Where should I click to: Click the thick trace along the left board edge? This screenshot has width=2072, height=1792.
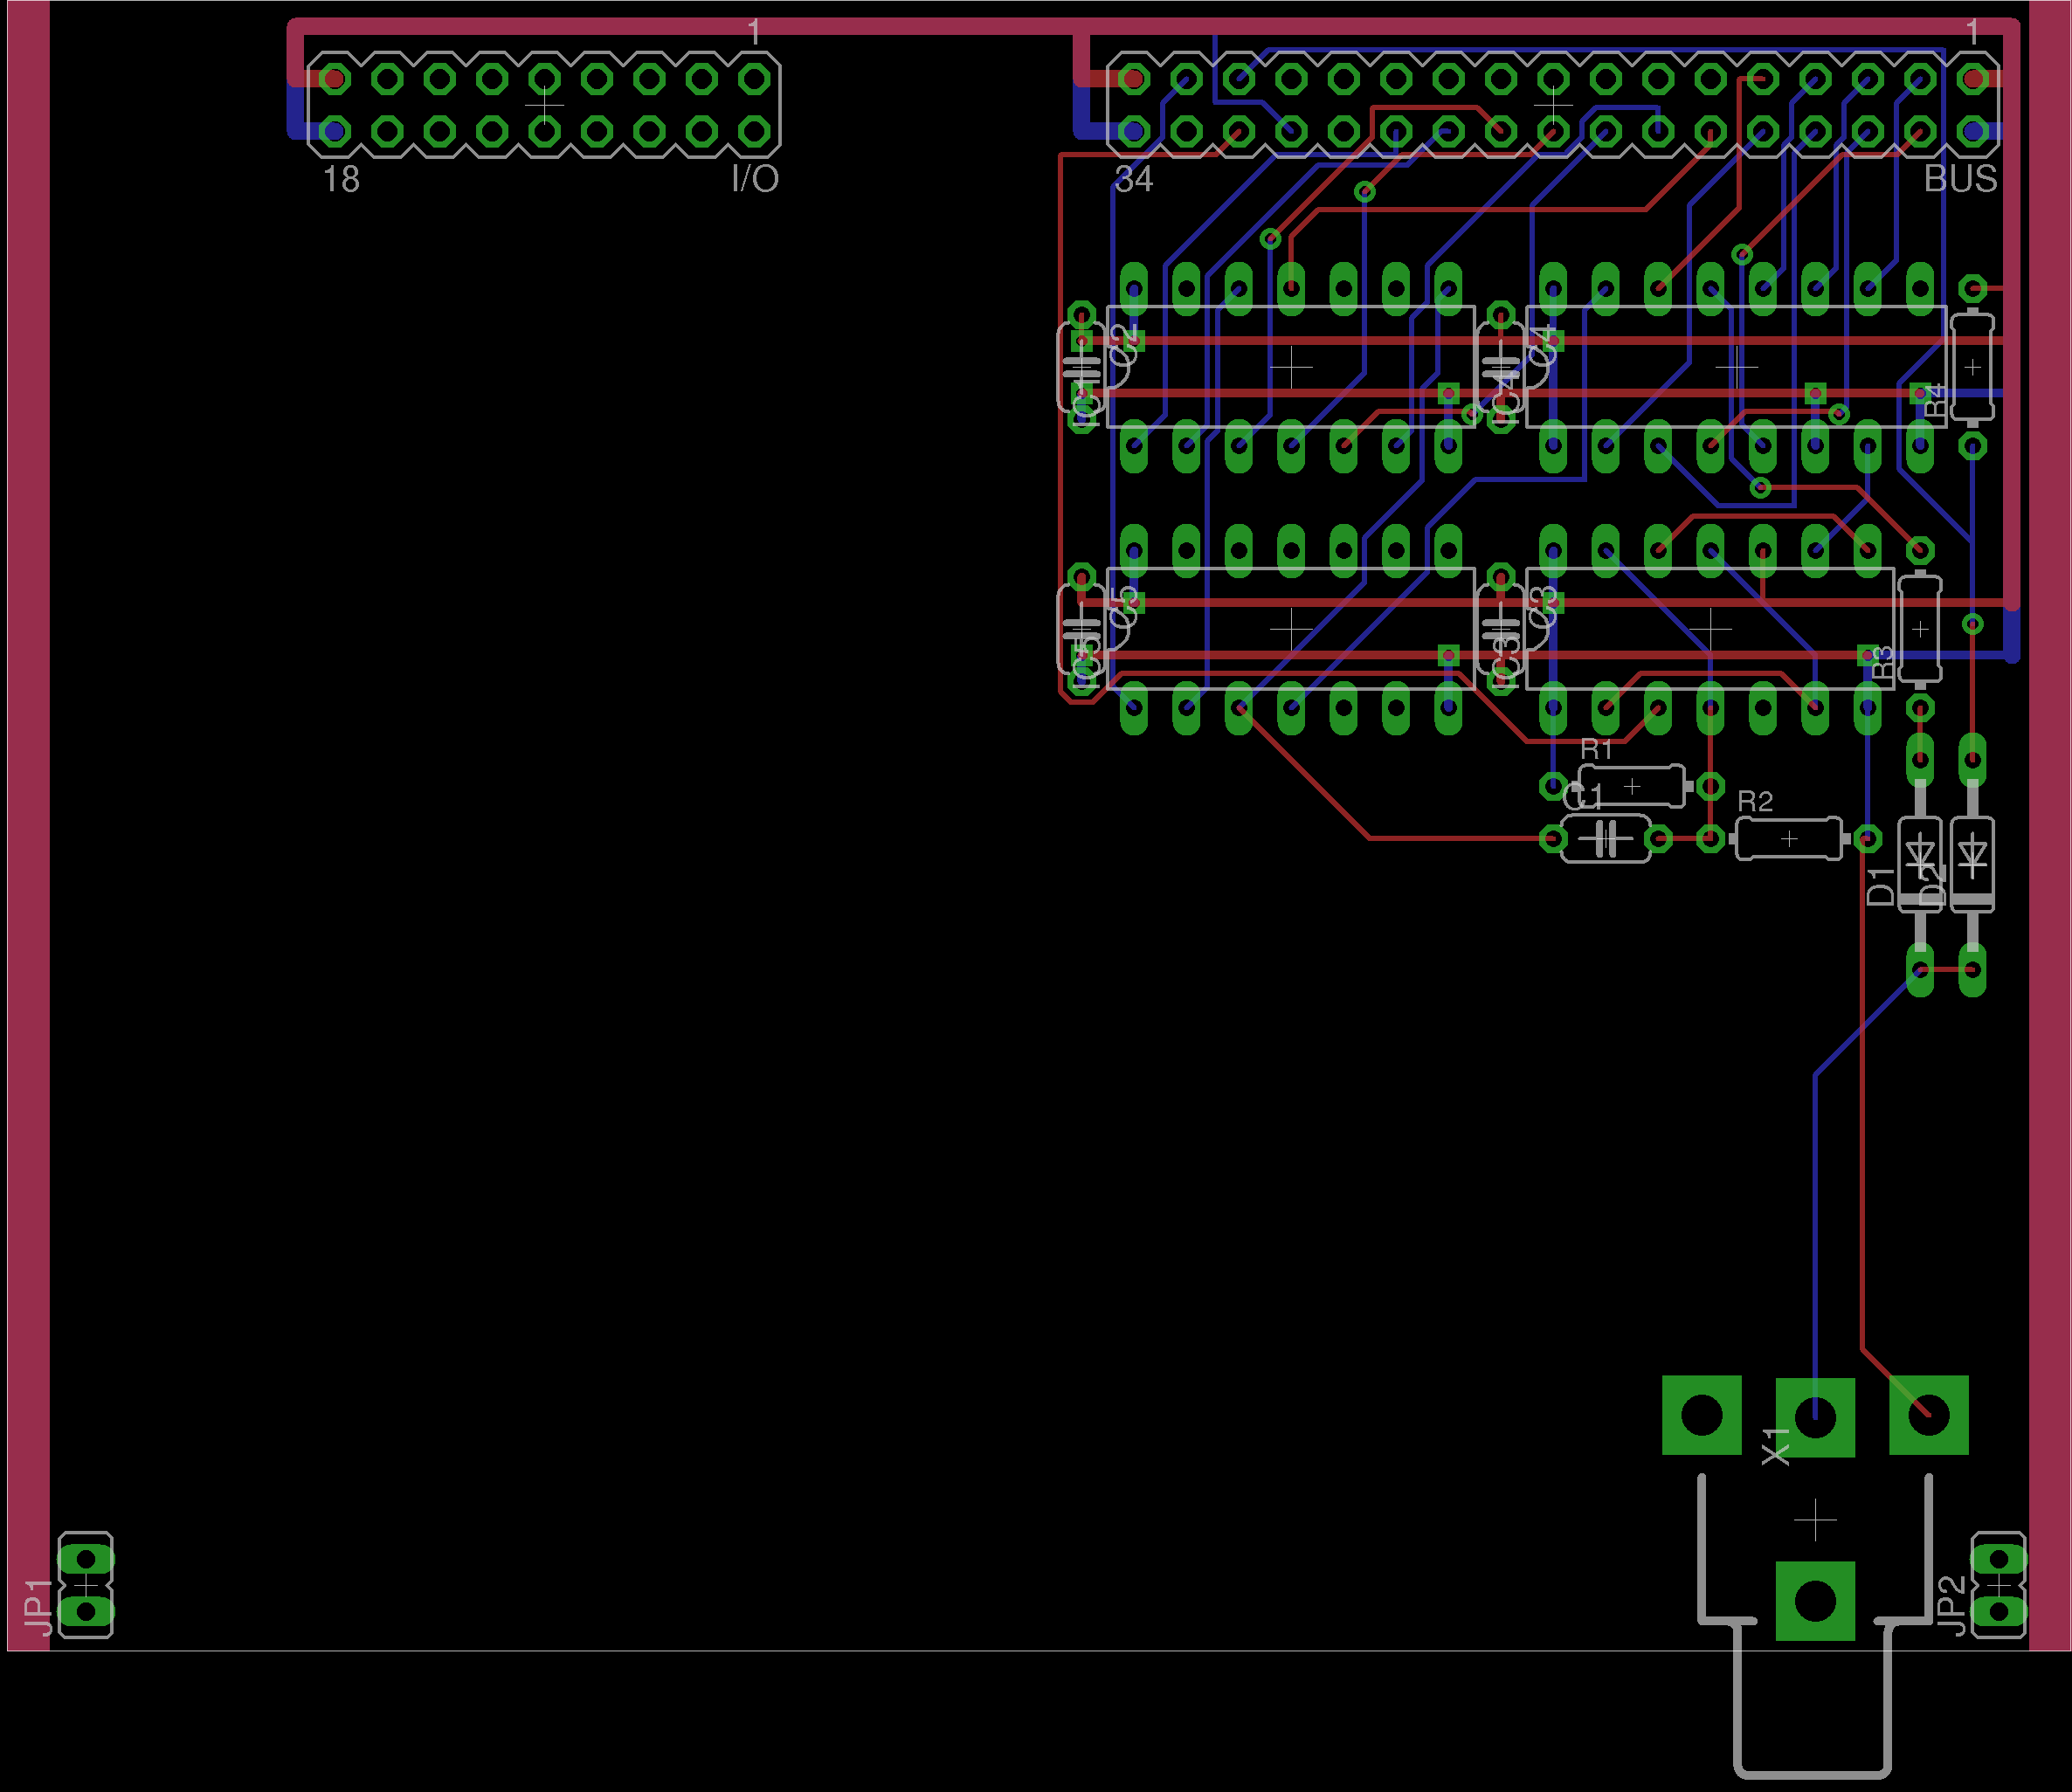[28, 800]
